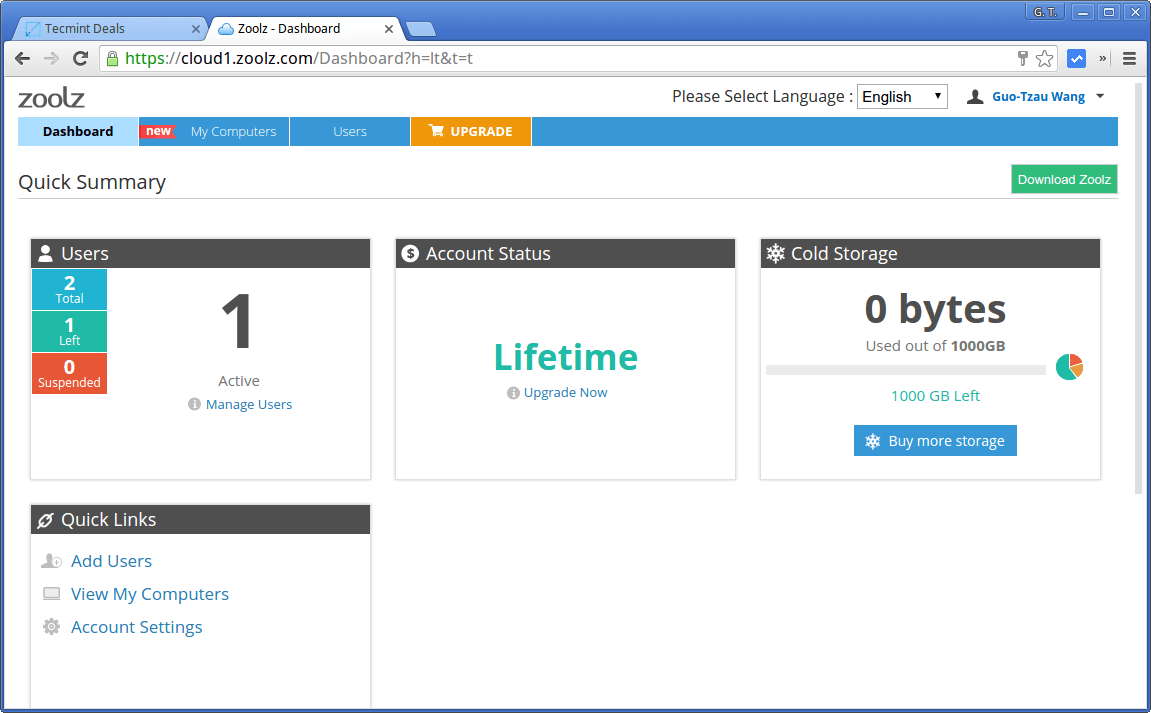Image resolution: width=1151 pixels, height=713 pixels.
Task: Switch to the My Computers tab
Action: [232, 131]
